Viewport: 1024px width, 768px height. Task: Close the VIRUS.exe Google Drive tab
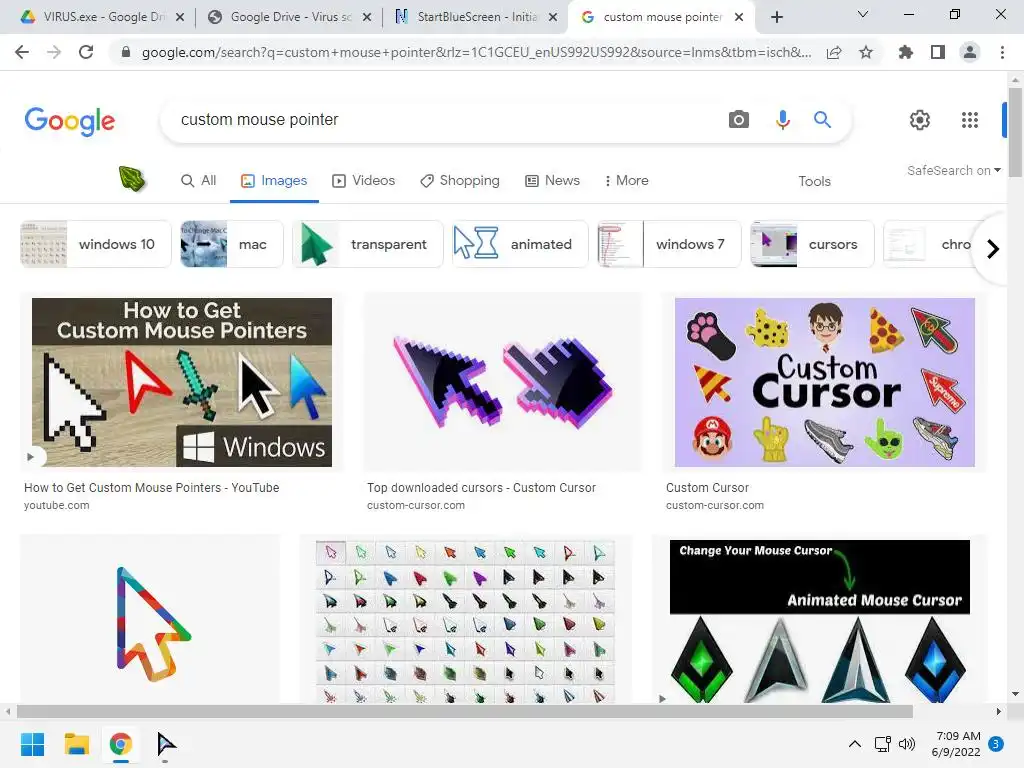tap(180, 17)
